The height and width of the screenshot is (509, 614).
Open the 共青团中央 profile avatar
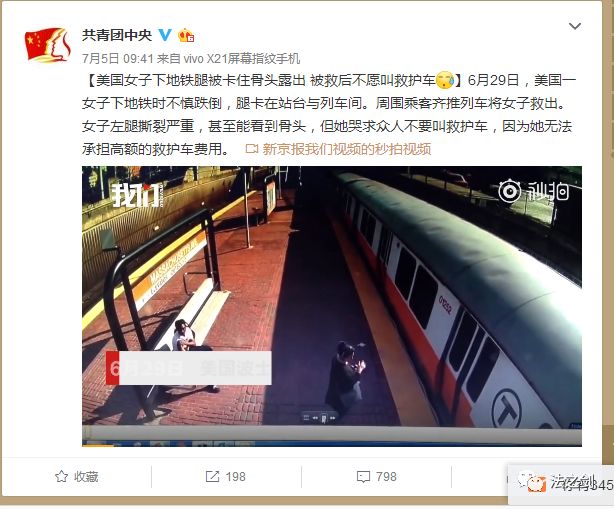[47, 45]
